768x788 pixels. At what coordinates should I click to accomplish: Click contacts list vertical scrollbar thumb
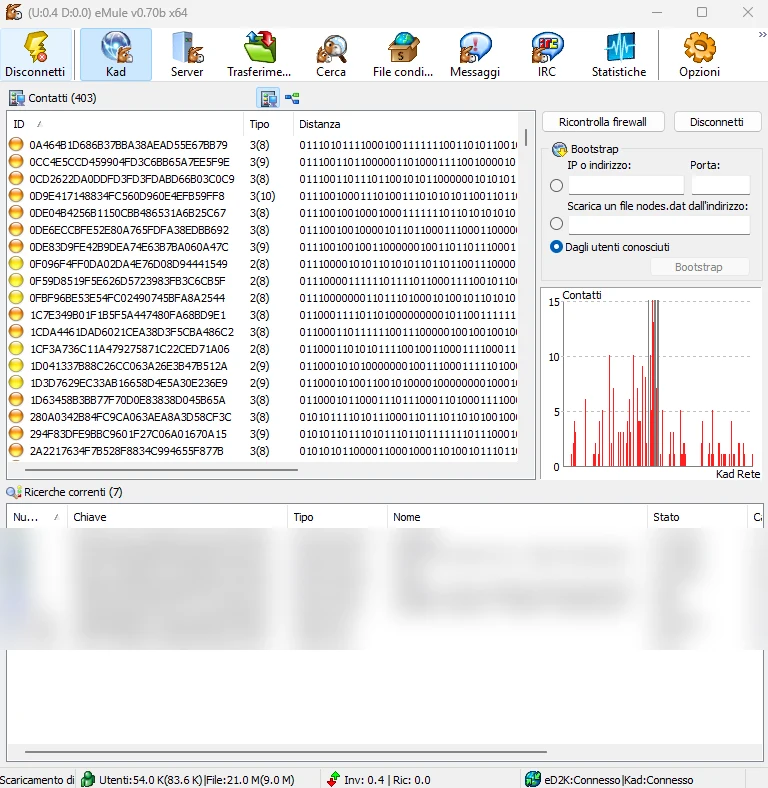pos(526,138)
